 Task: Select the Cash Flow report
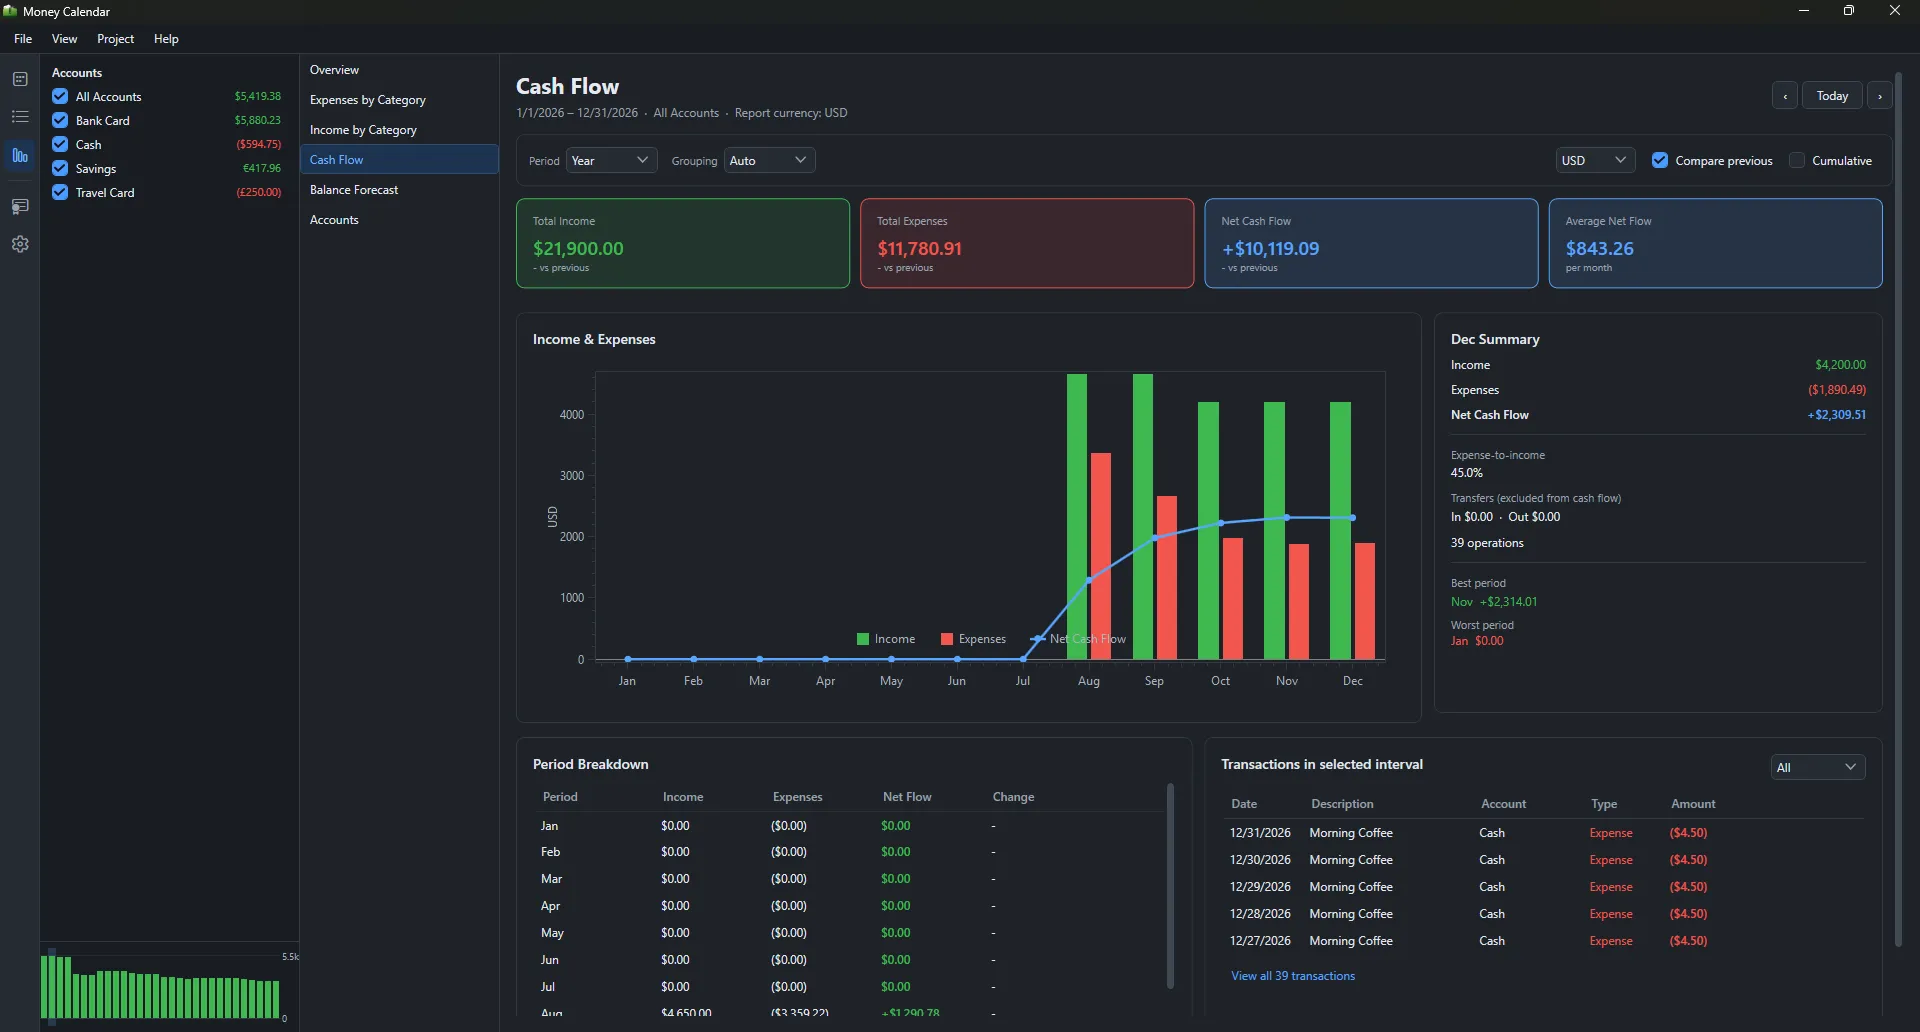click(x=399, y=159)
